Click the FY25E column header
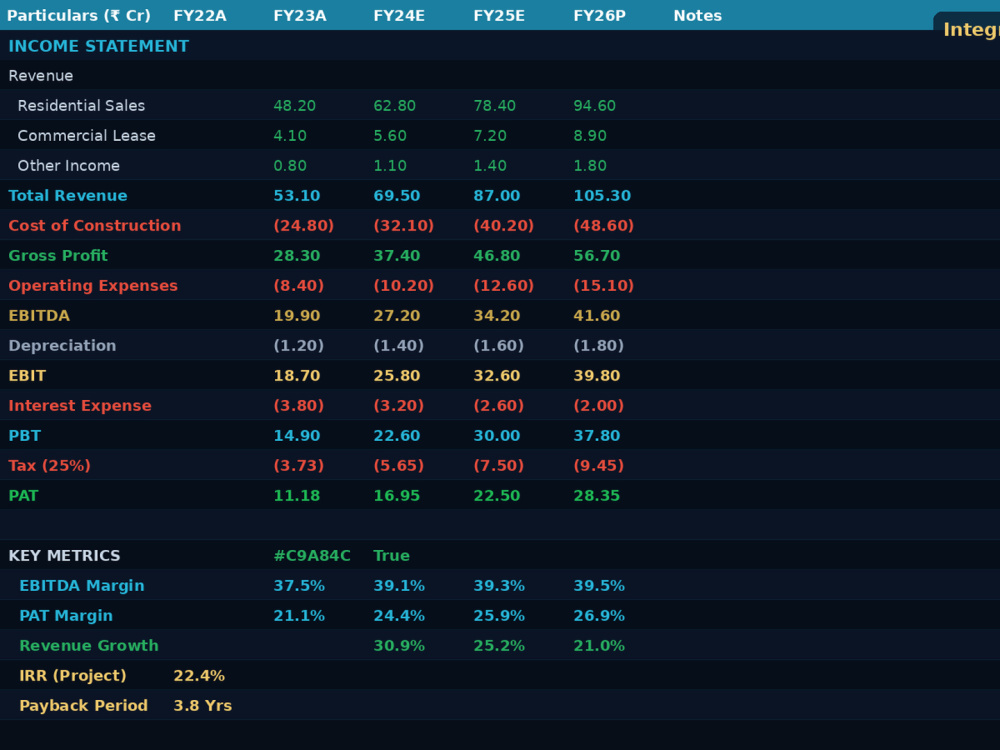Image resolution: width=1000 pixels, height=750 pixels. coord(499,16)
